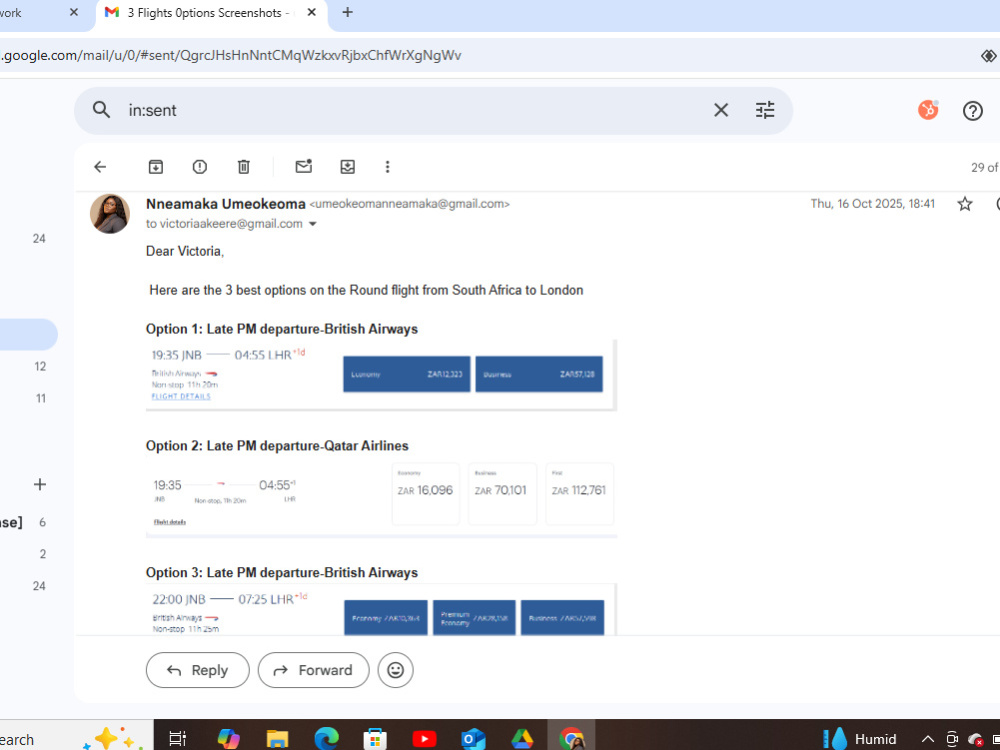Viewport: 1000px width, 750px height.
Task: Open a new browser tab
Action: click(x=348, y=12)
